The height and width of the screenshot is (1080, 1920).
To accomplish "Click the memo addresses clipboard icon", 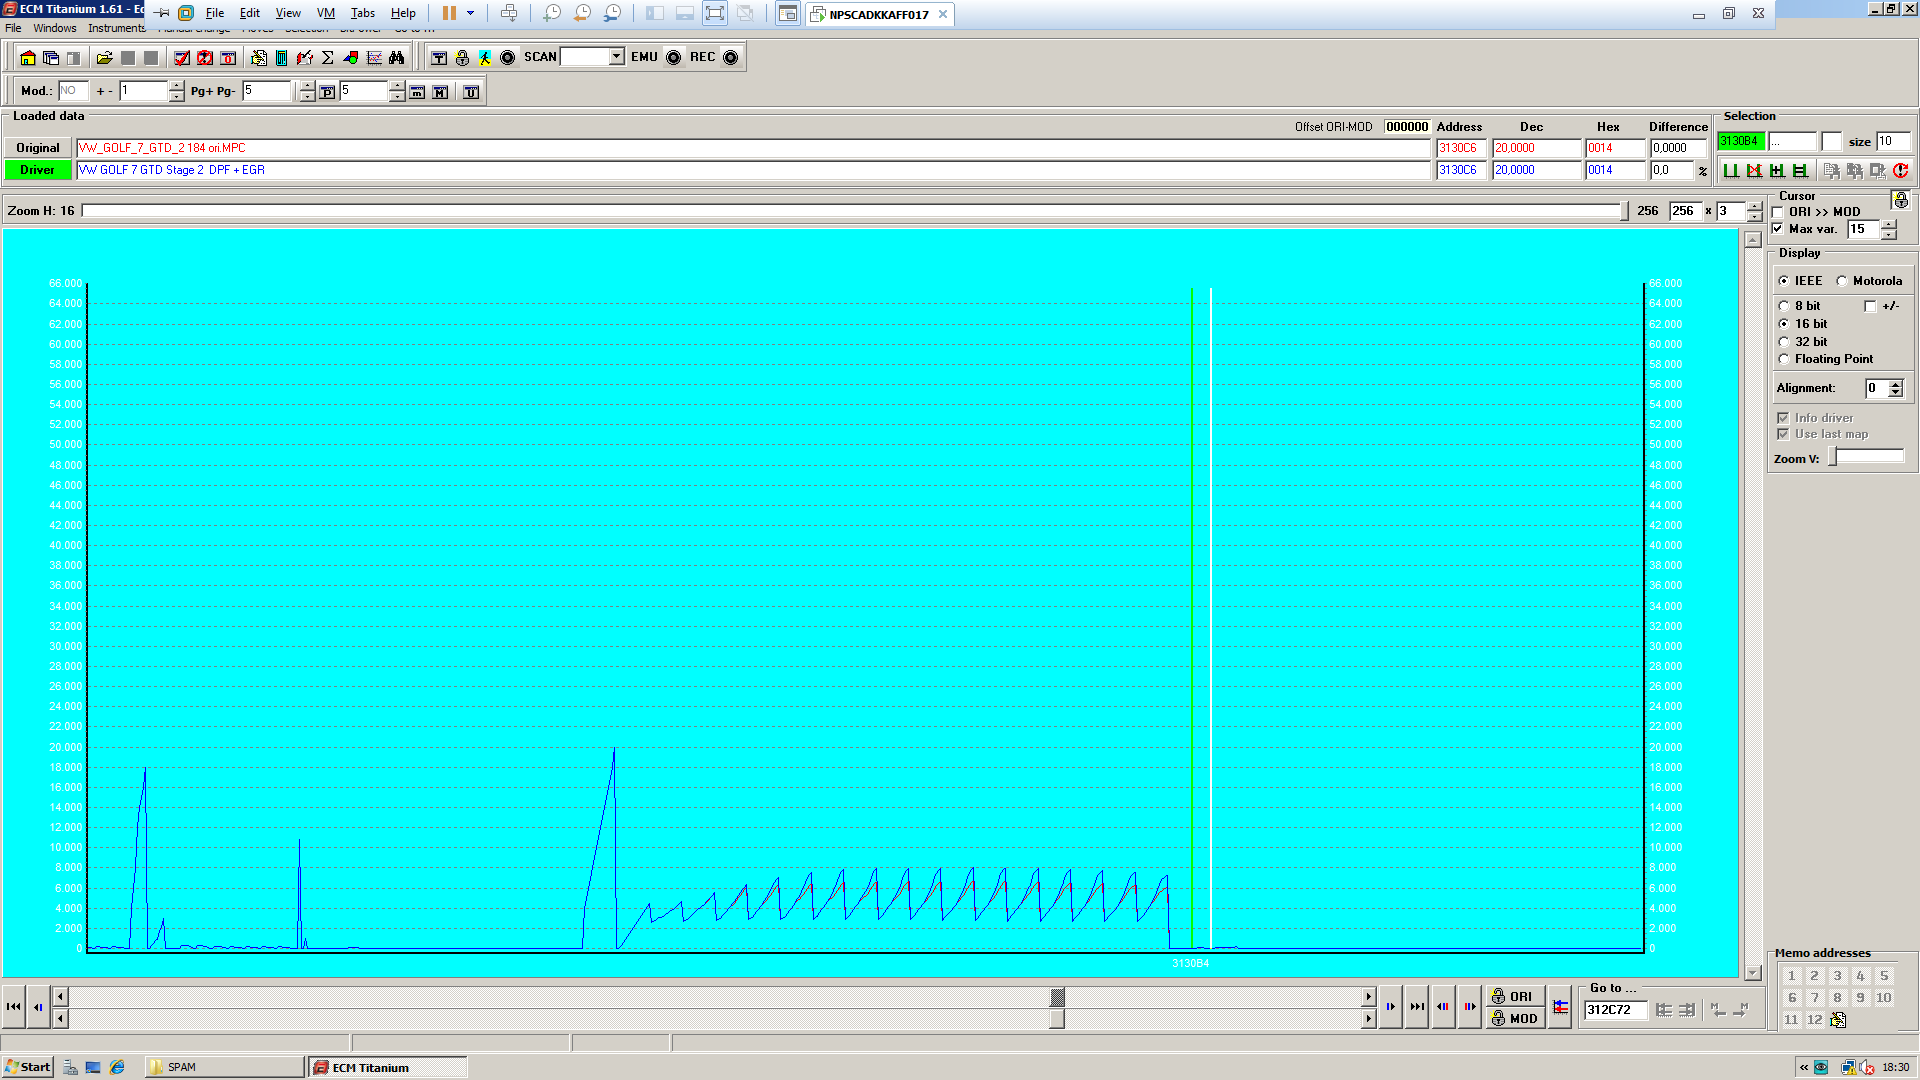I will pyautogui.click(x=1838, y=1020).
